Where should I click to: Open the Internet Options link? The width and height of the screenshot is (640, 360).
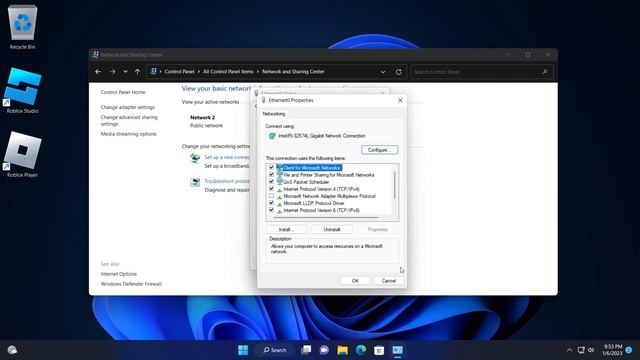point(119,274)
